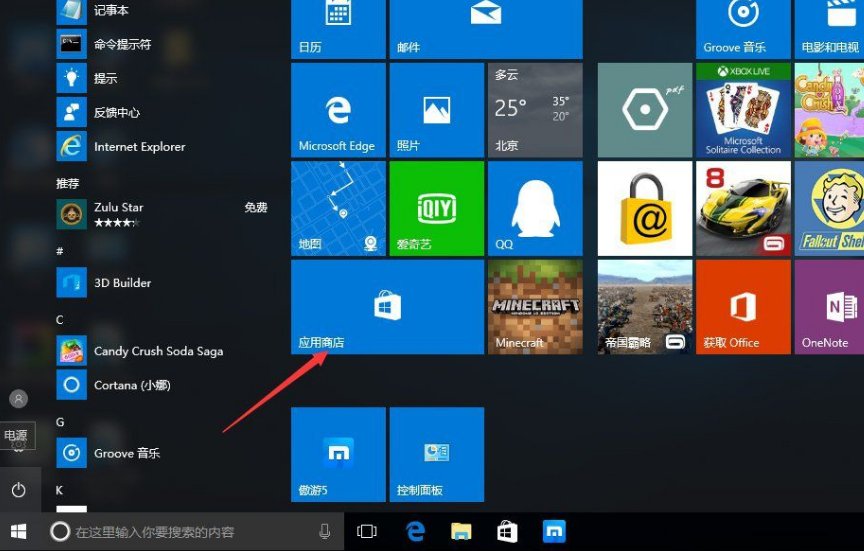Open the 日历 calendar tile
The width and height of the screenshot is (864, 551).
click(x=338, y=29)
